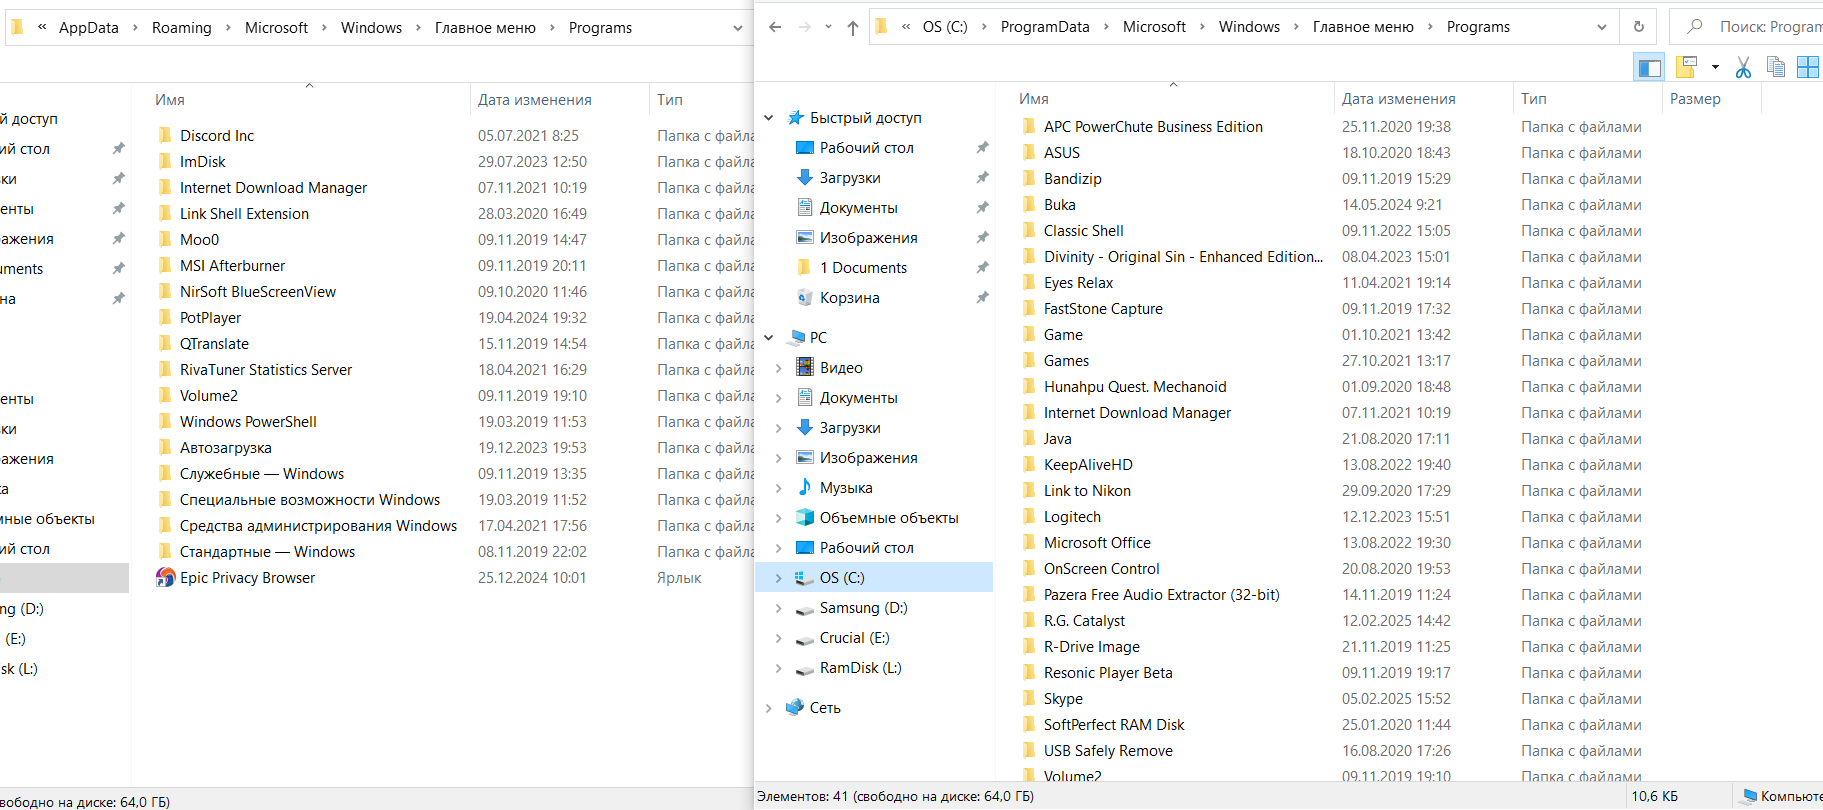Click the Microsoft Office folder icon

(1029, 543)
